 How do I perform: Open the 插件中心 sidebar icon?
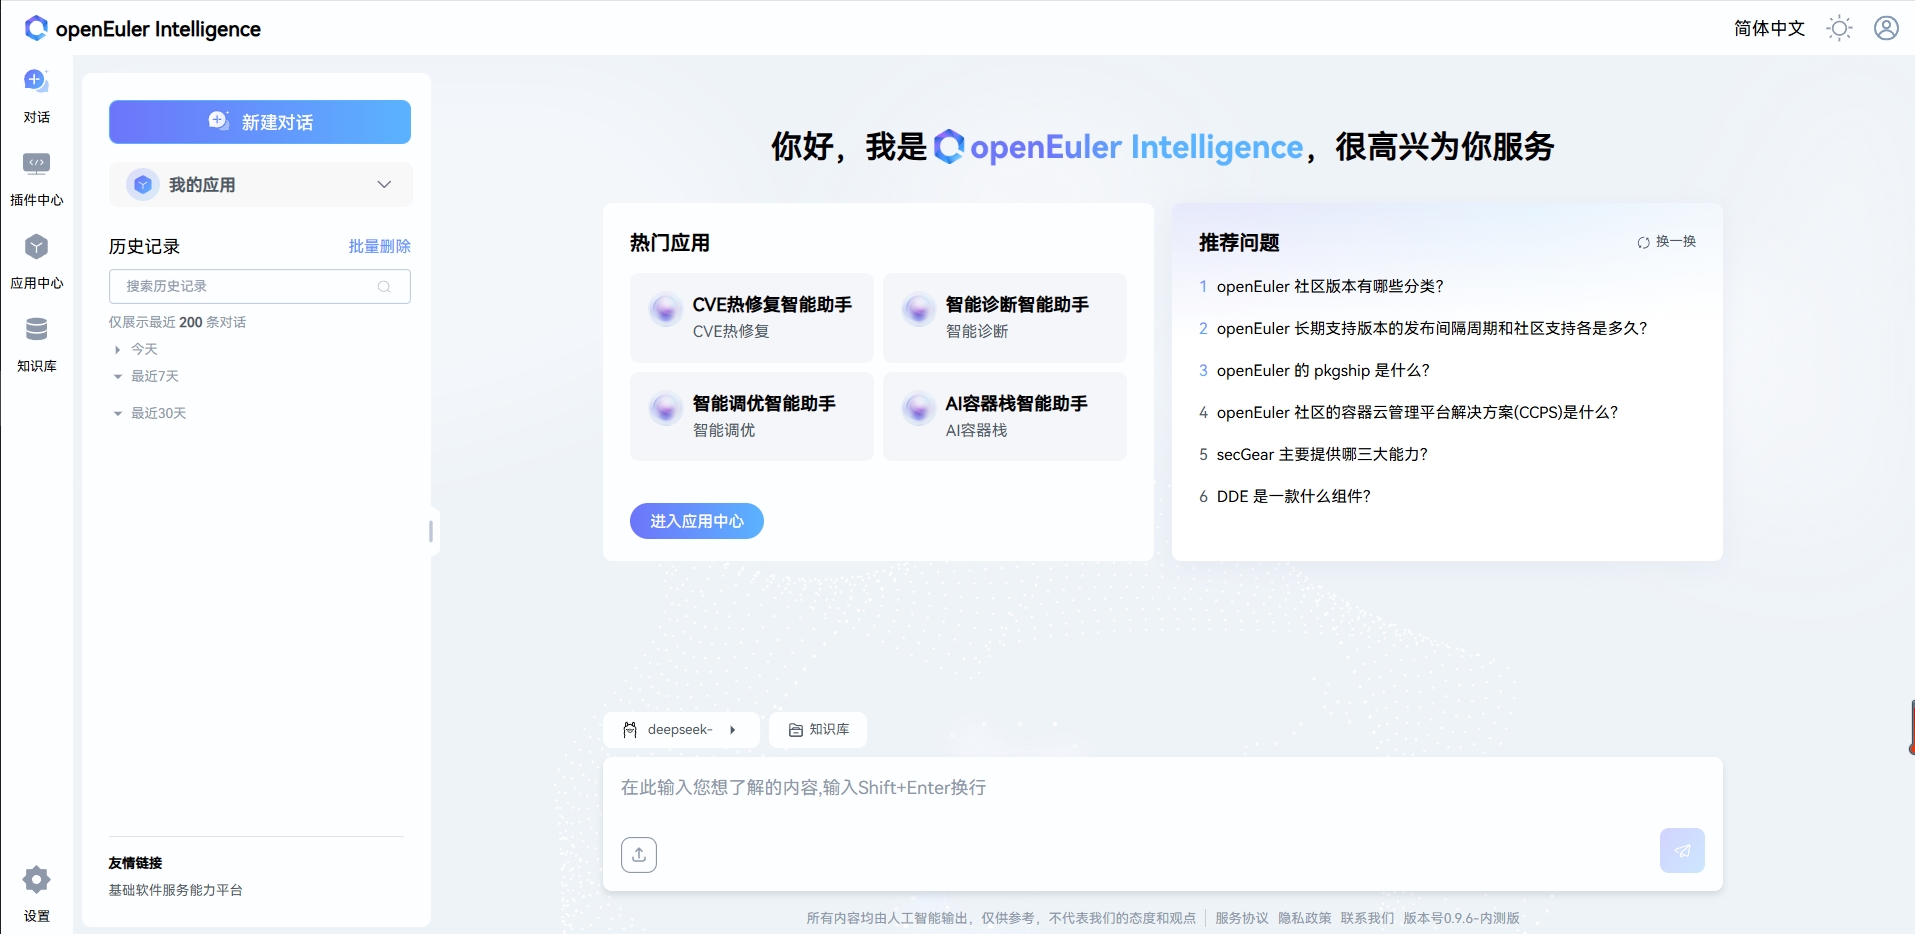[36, 178]
